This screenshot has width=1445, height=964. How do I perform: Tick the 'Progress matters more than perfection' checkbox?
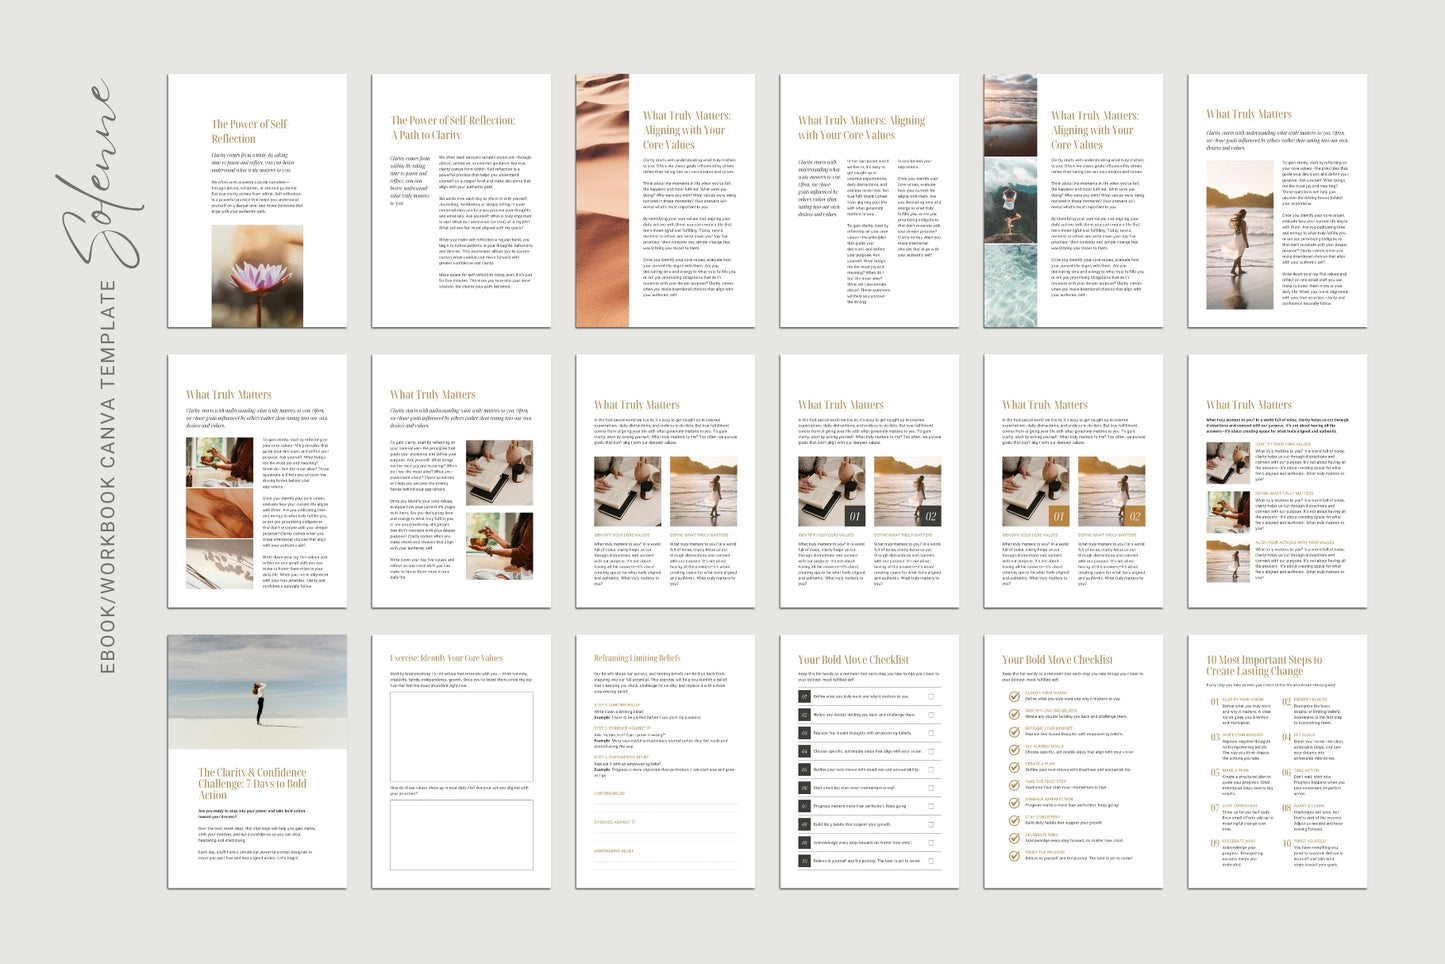(x=931, y=806)
